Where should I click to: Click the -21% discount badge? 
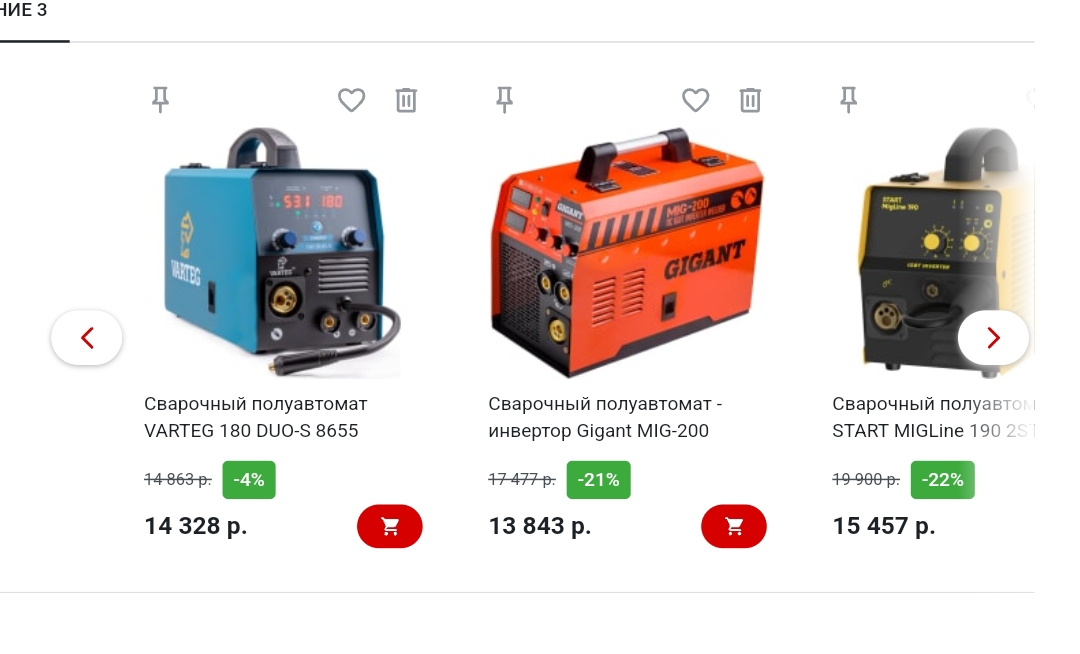pos(599,480)
